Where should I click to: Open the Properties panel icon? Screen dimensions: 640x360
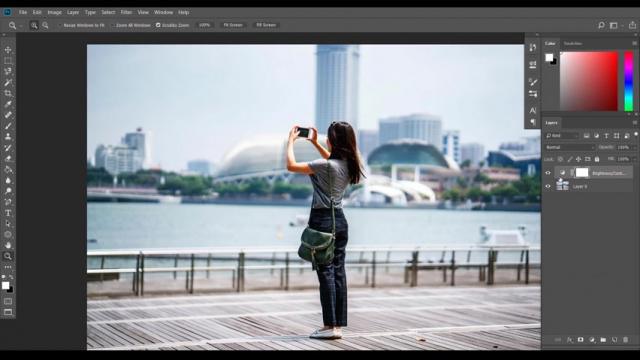coord(533,64)
